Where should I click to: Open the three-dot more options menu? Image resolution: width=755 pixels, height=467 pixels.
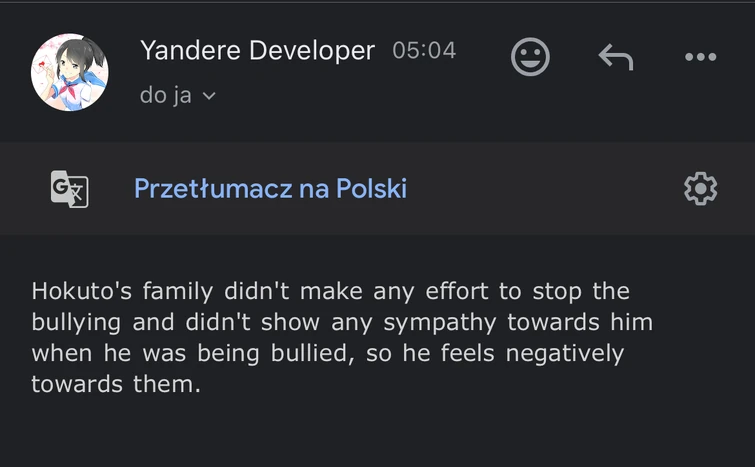point(700,57)
